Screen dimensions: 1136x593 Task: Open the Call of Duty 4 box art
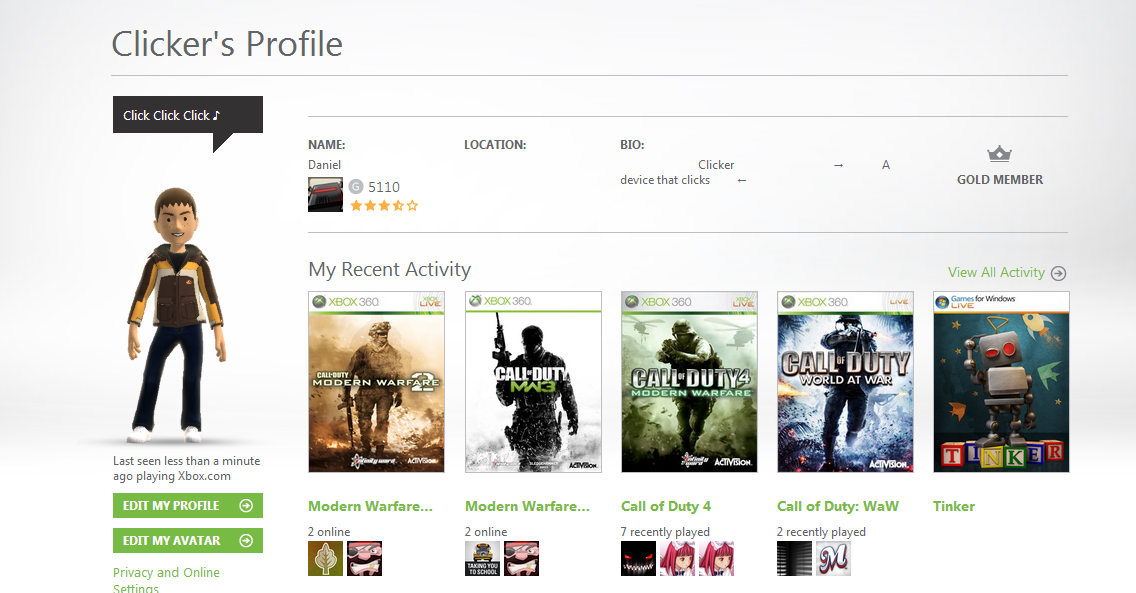click(x=689, y=382)
